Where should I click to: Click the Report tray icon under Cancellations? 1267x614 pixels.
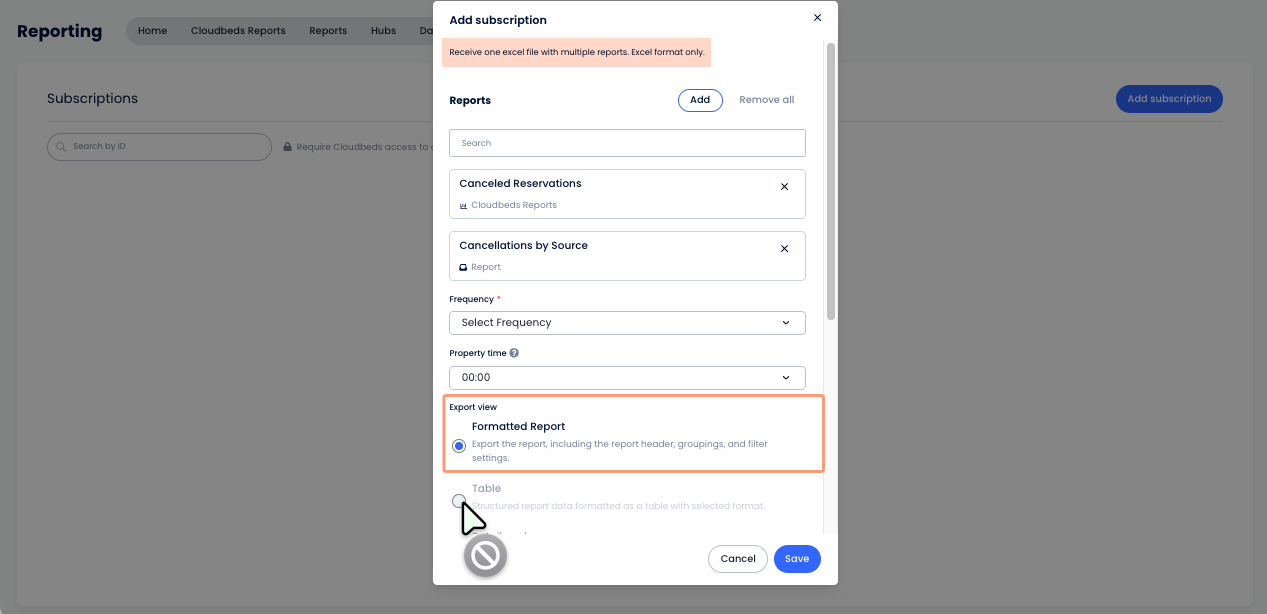click(x=463, y=267)
